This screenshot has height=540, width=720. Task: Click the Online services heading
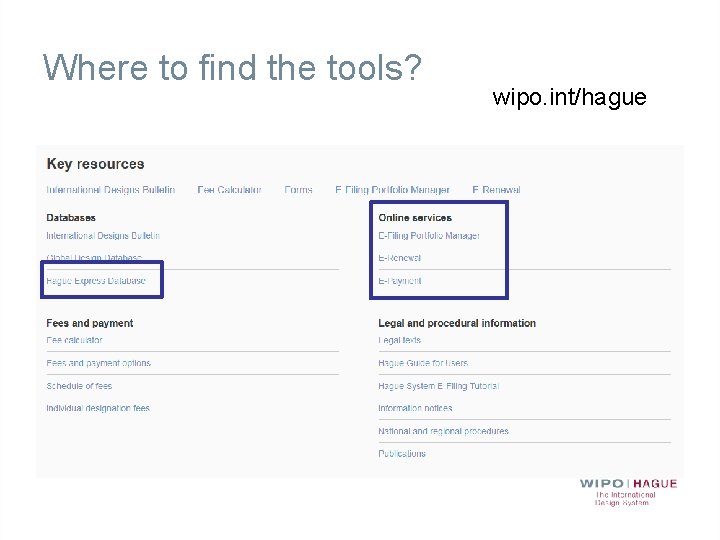(x=415, y=218)
